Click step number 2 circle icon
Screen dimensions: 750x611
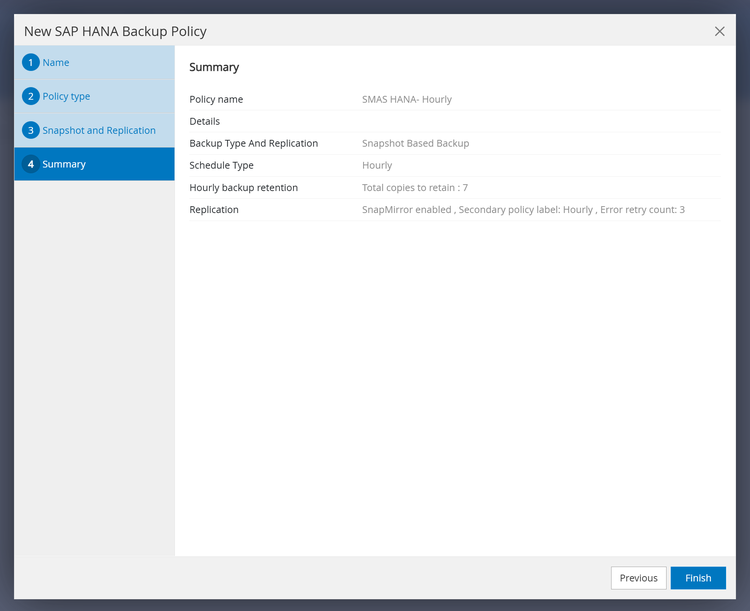click(31, 96)
